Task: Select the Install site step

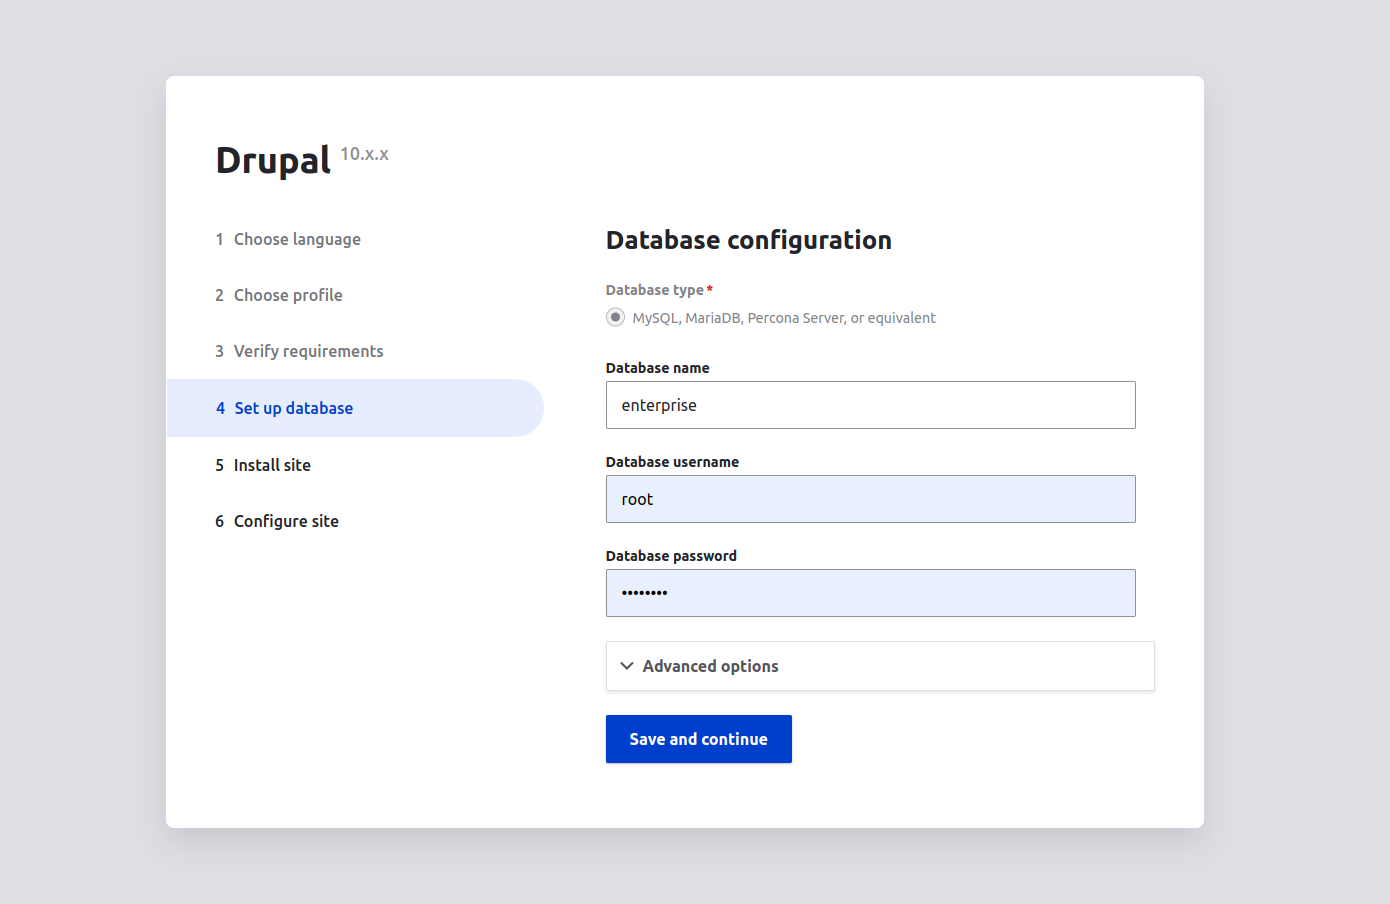Action: (272, 465)
